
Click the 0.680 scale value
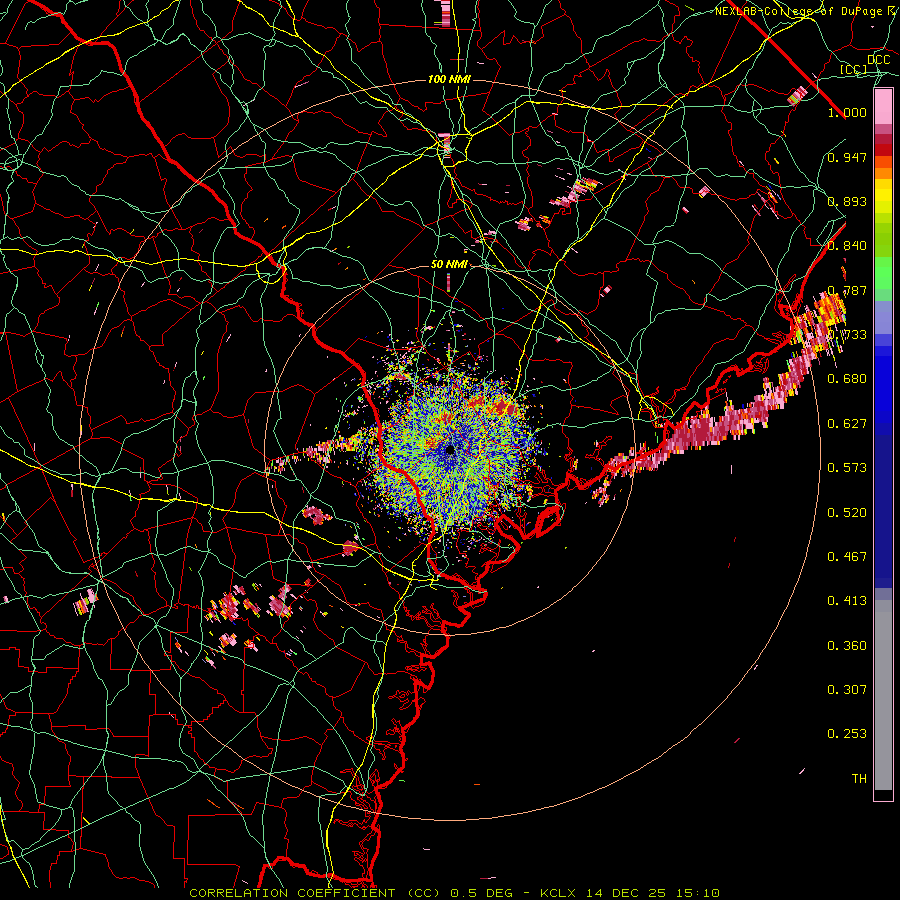[847, 379]
